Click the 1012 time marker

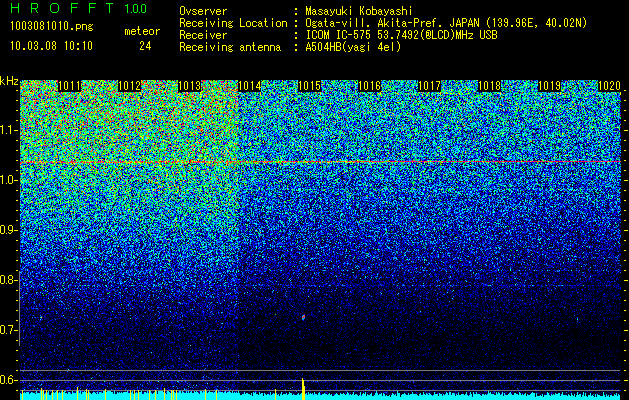pyautogui.click(x=130, y=86)
